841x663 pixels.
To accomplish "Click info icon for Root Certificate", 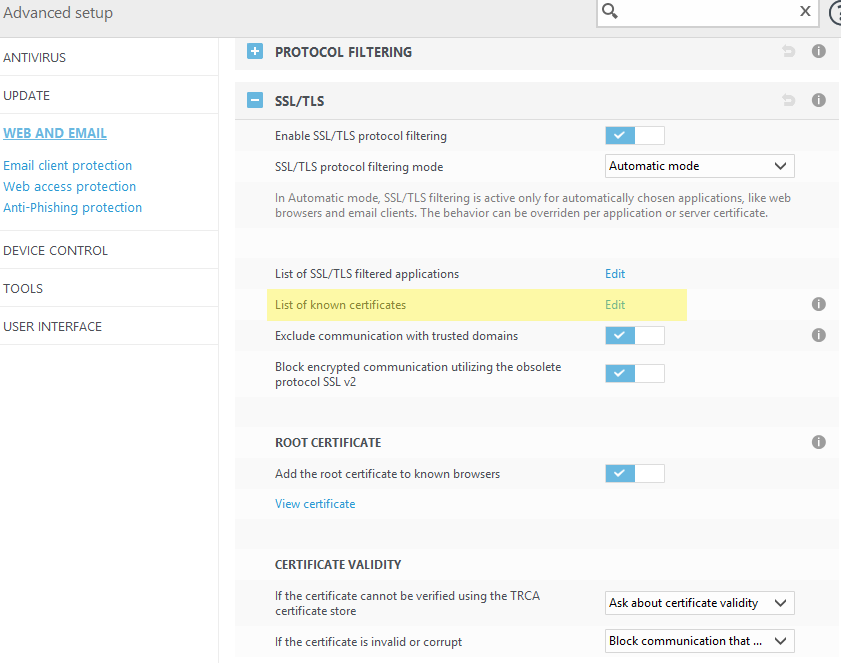I will click(818, 442).
